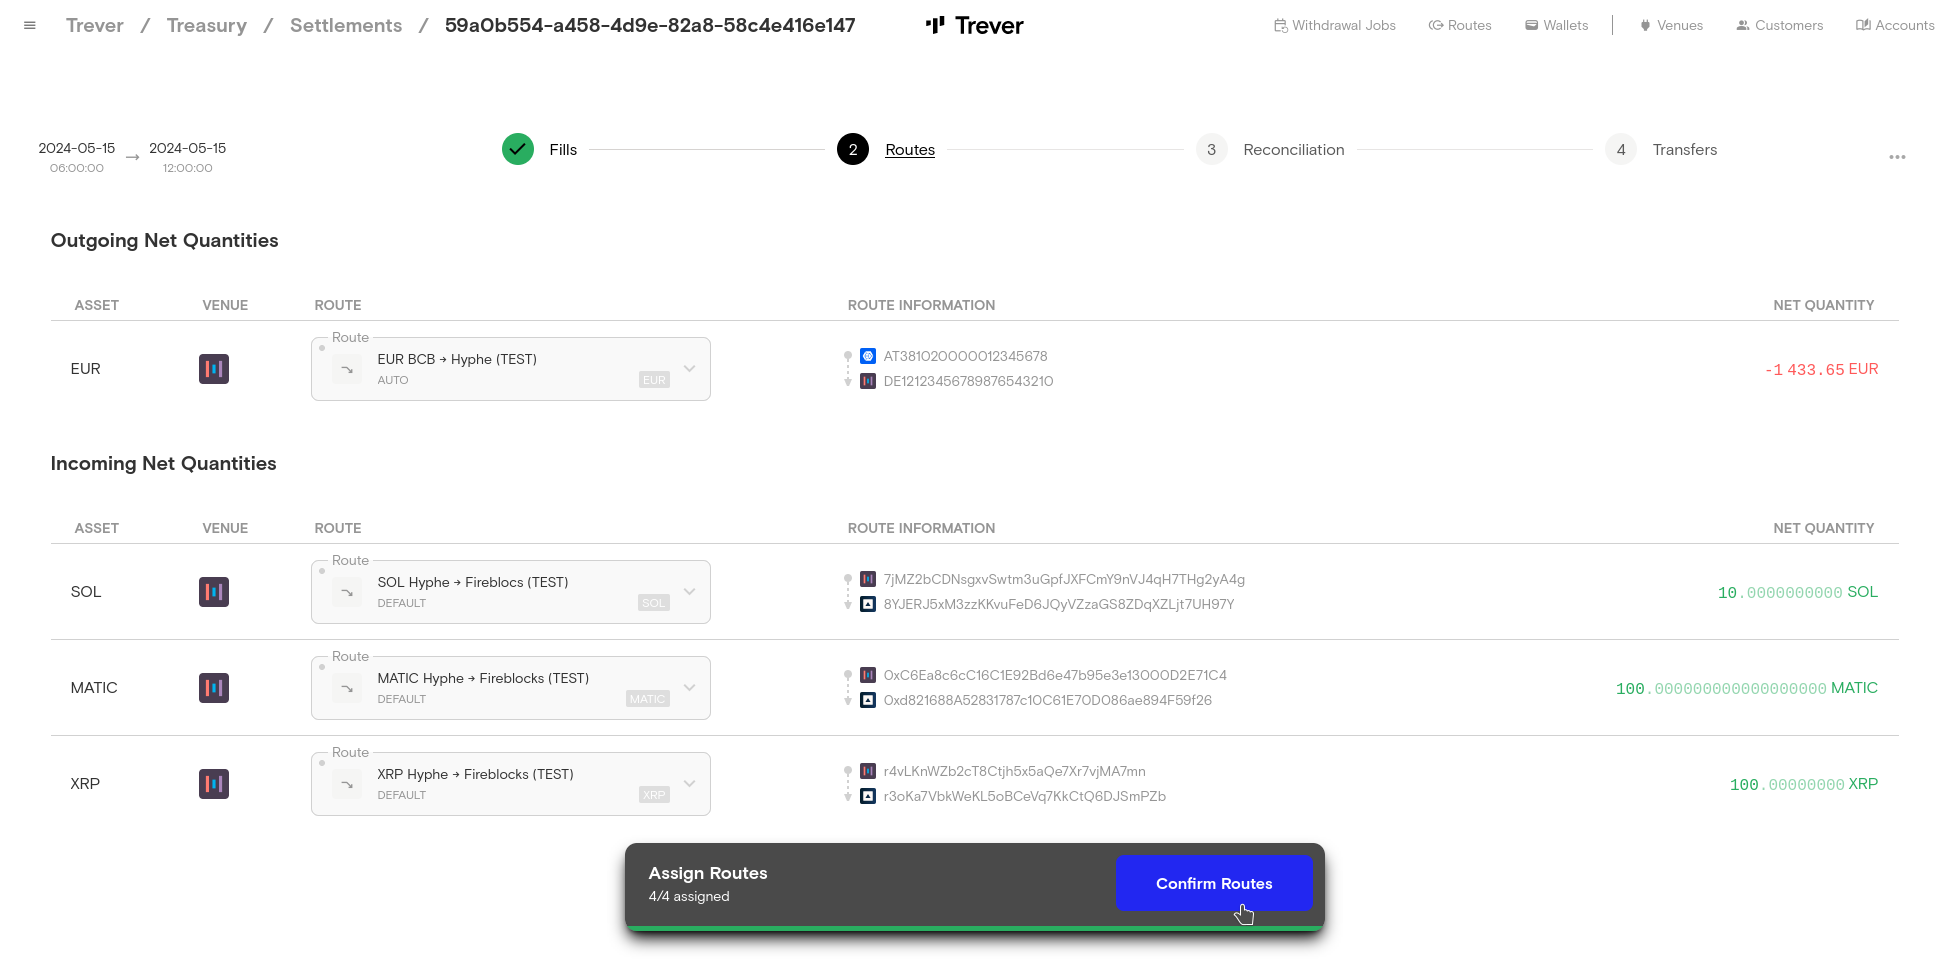This screenshot has width=1948, height=969.
Task: Click the Trever logo in header
Action: point(974,26)
